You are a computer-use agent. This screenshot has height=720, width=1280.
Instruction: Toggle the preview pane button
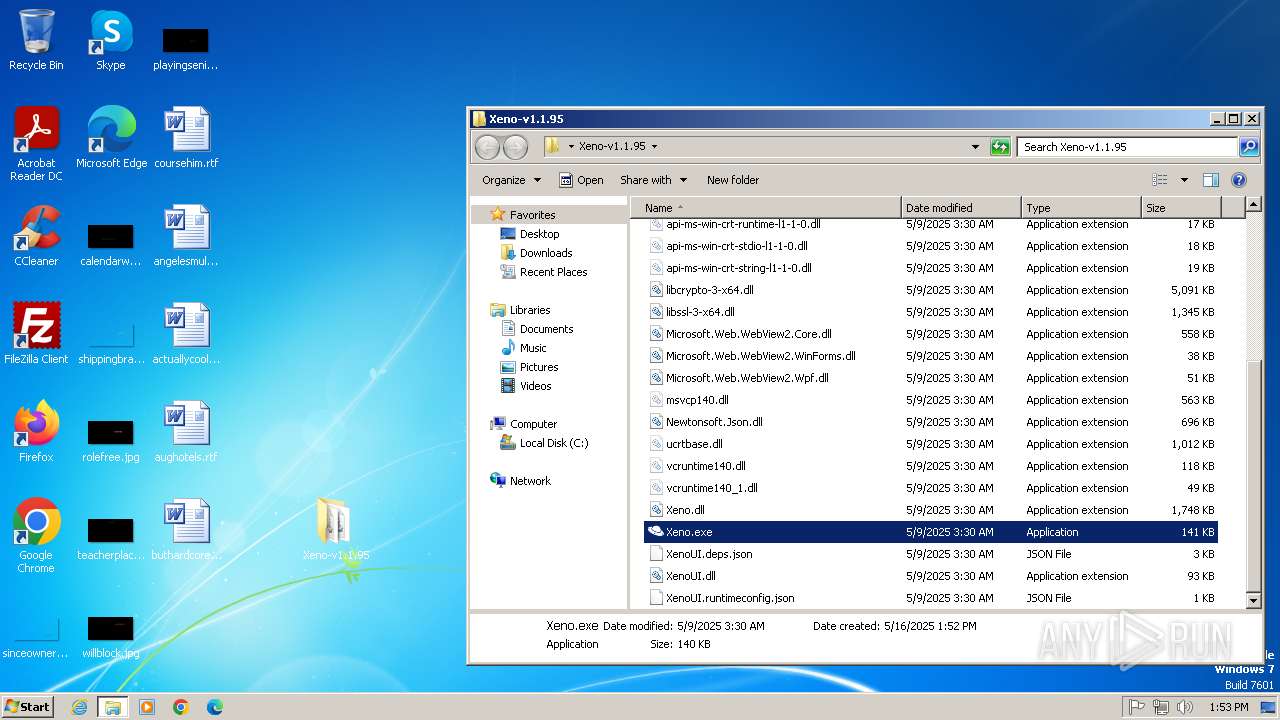pos(1211,180)
